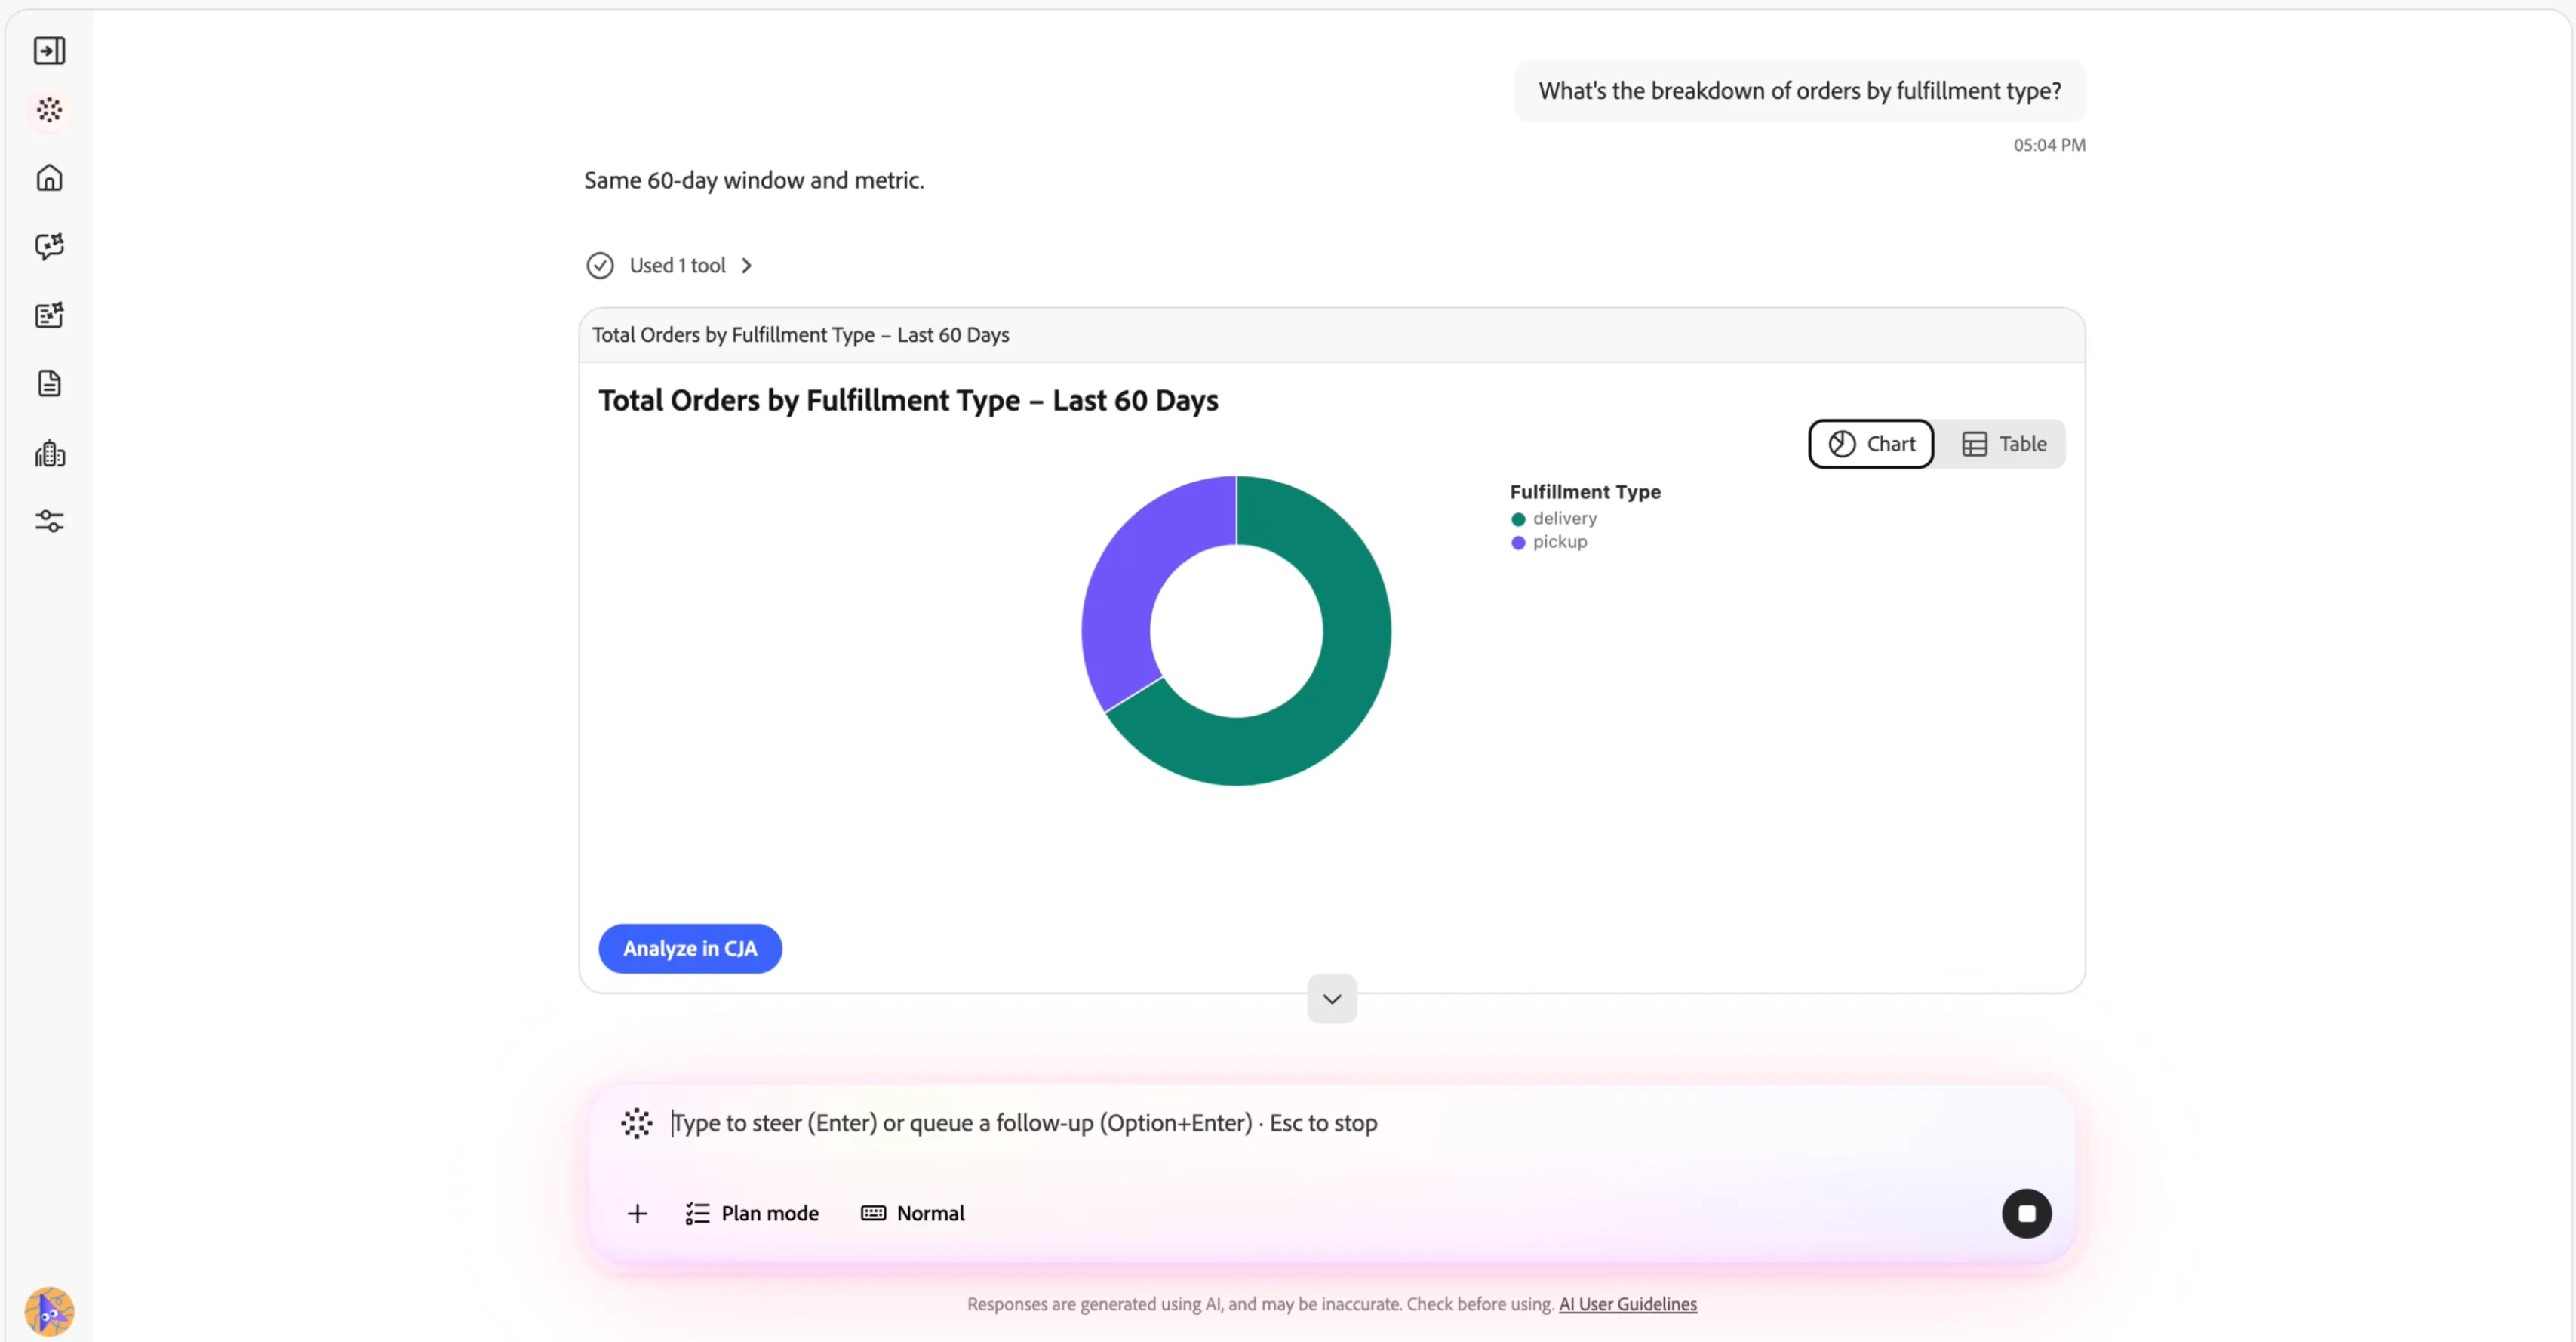Open the chat sparkle conversations icon
2576x1342 pixels.
point(49,246)
